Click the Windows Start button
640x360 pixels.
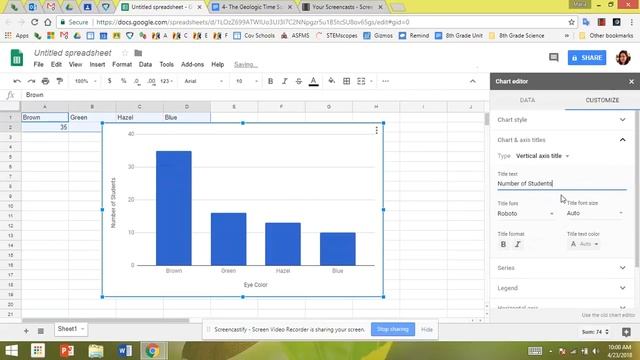tap(11, 351)
